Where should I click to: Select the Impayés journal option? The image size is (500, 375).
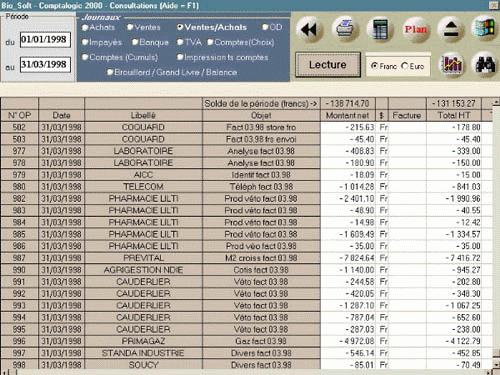click(x=102, y=42)
